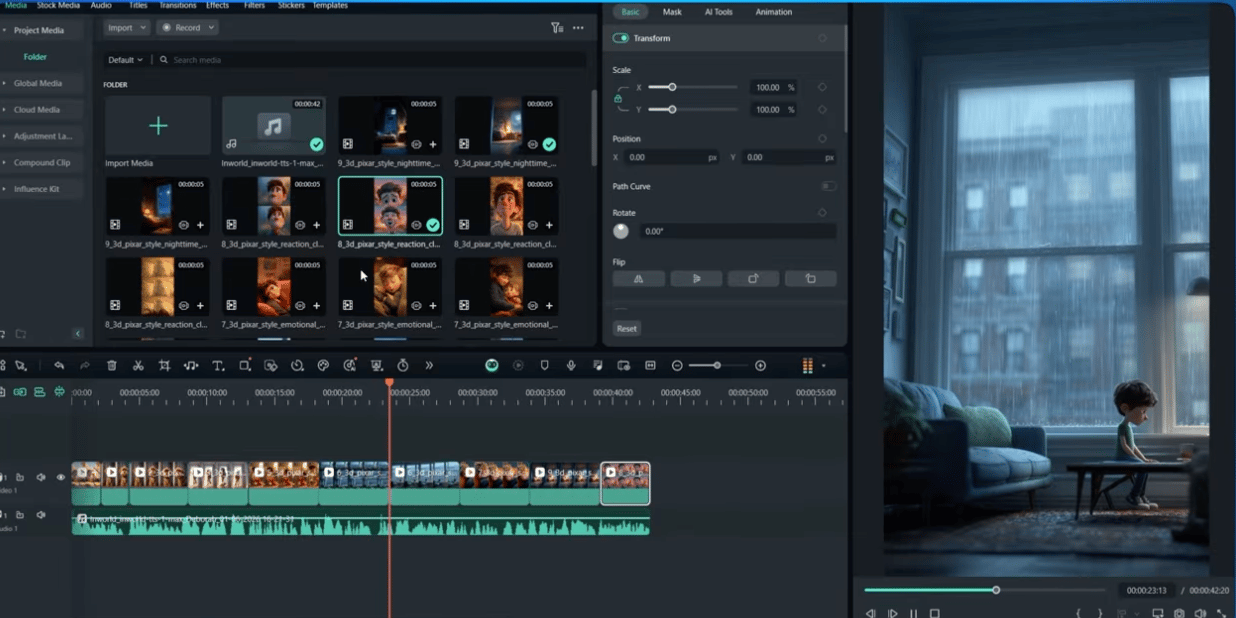Click the scissors Split tool
The image size is (1236, 618).
tap(138, 366)
